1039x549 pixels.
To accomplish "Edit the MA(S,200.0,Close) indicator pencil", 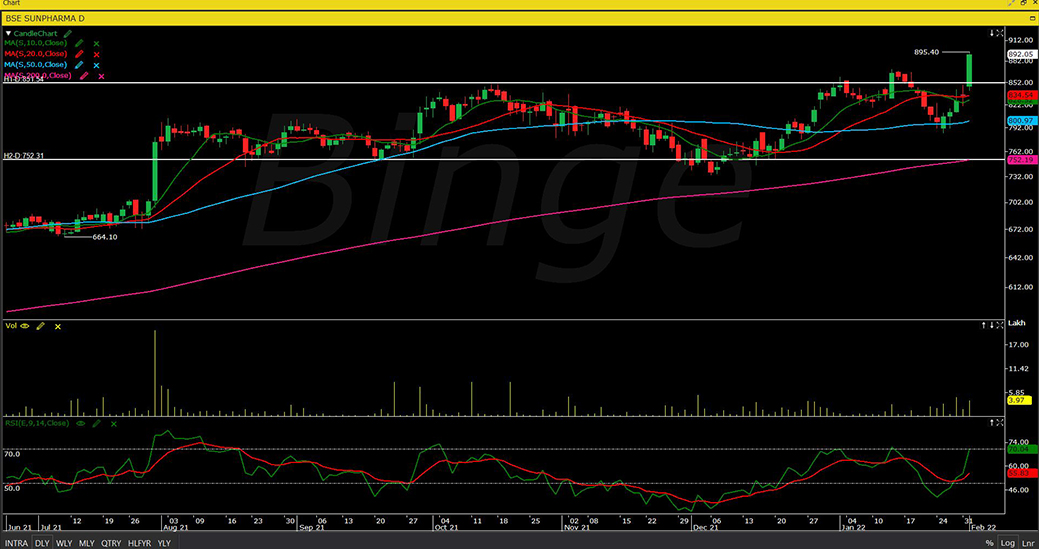I will tap(84, 76).
